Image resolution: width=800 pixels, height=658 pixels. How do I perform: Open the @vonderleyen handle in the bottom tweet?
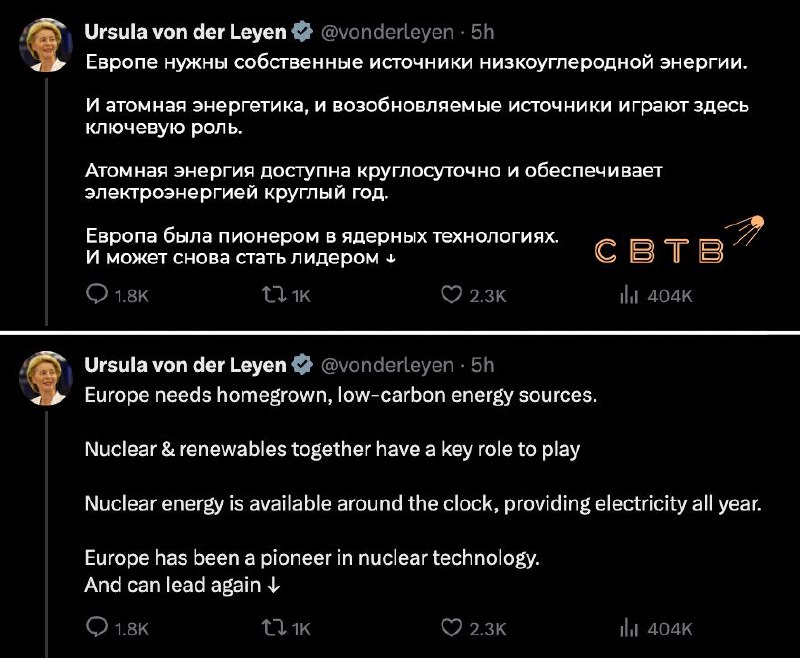pos(387,366)
